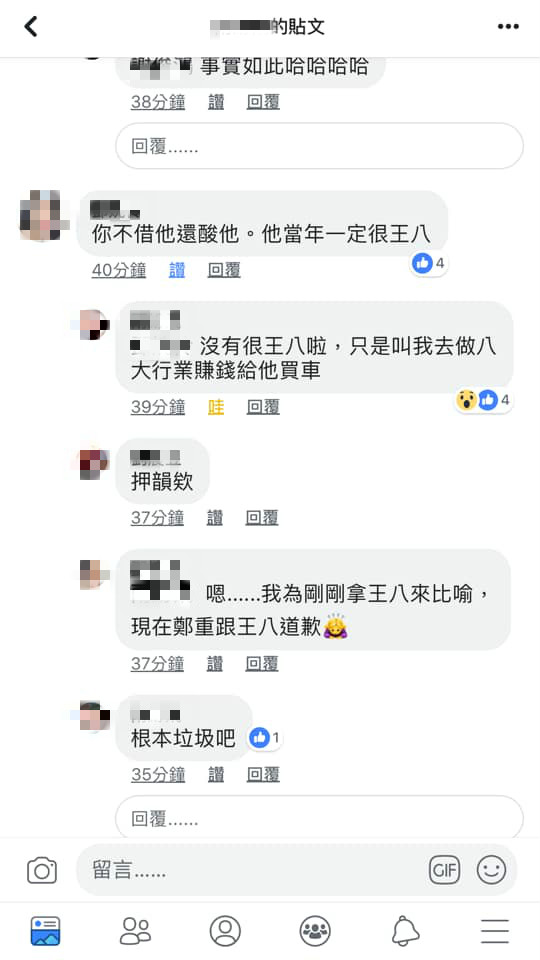Open the hamburger menu tab
This screenshot has width=540, height=960.
pyautogui.click(x=495, y=931)
